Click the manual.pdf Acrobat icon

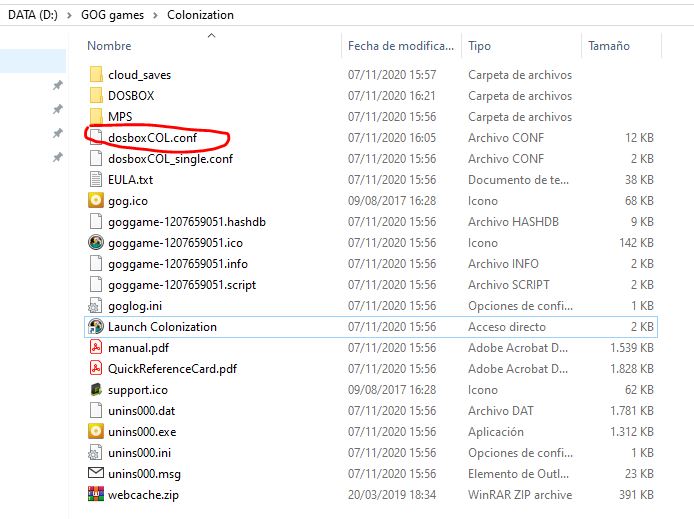pyautogui.click(x=96, y=348)
